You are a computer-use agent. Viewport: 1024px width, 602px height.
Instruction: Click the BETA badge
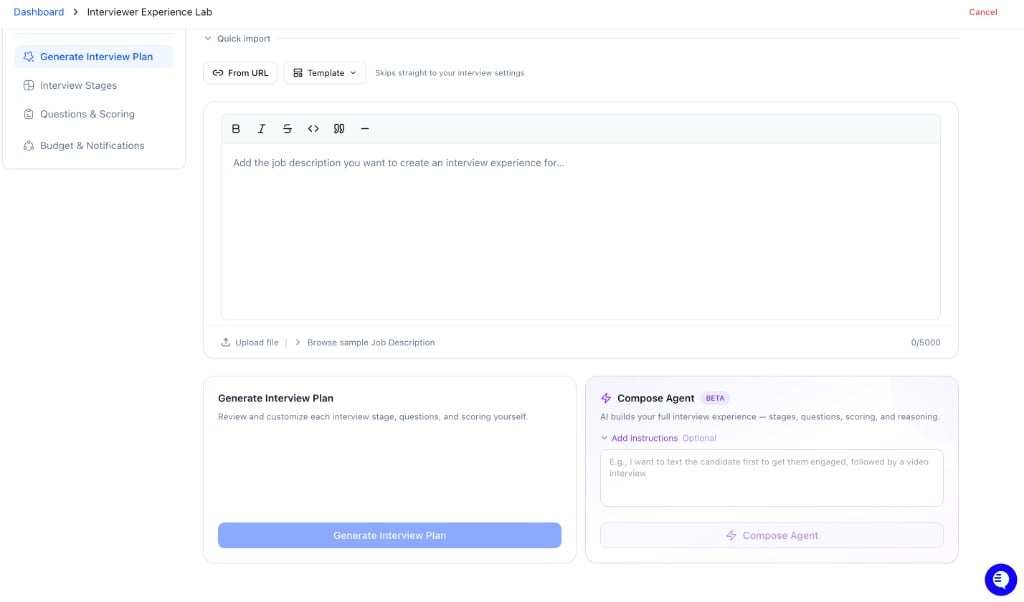pyautogui.click(x=714, y=398)
